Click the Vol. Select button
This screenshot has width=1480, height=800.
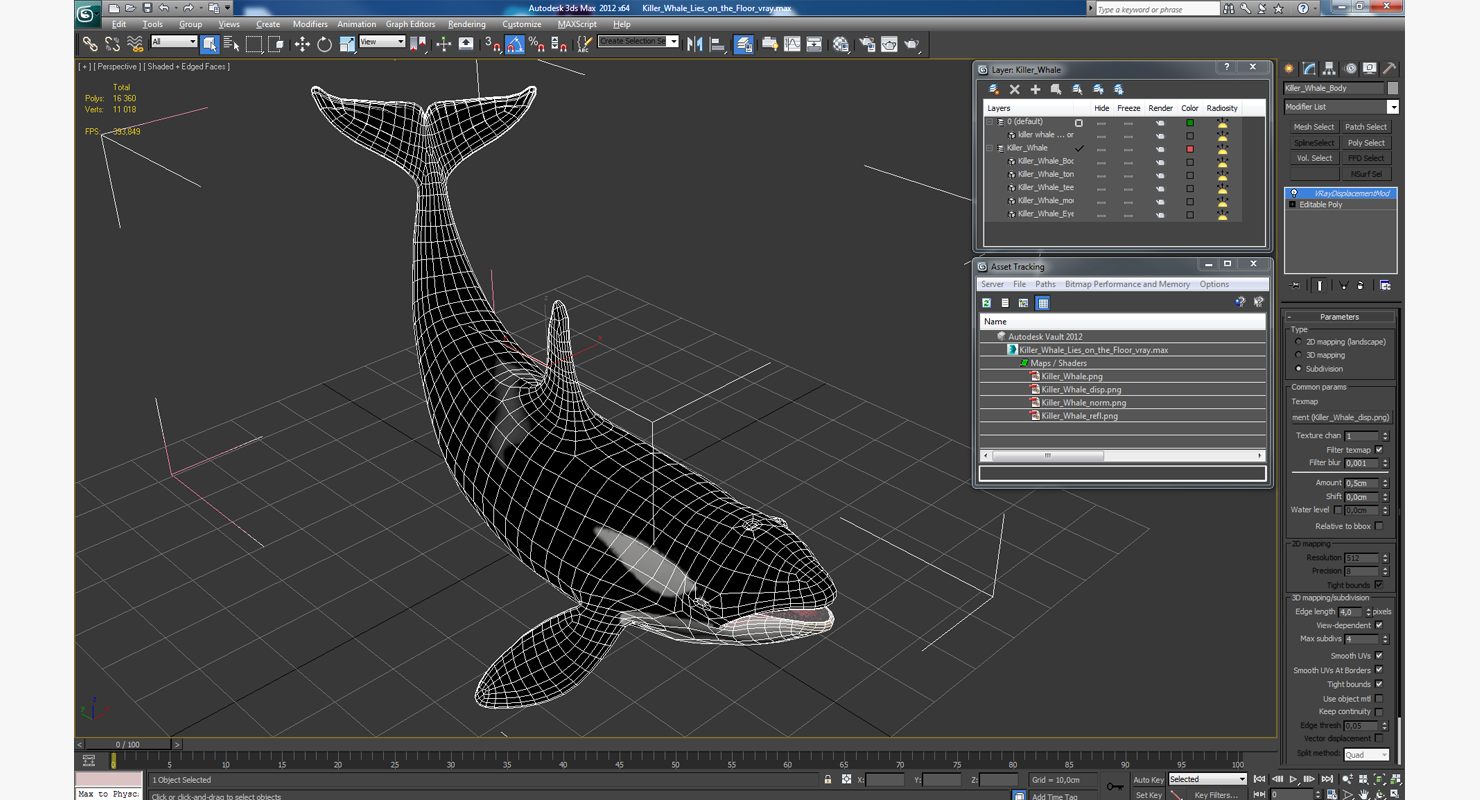click(1314, 158)
